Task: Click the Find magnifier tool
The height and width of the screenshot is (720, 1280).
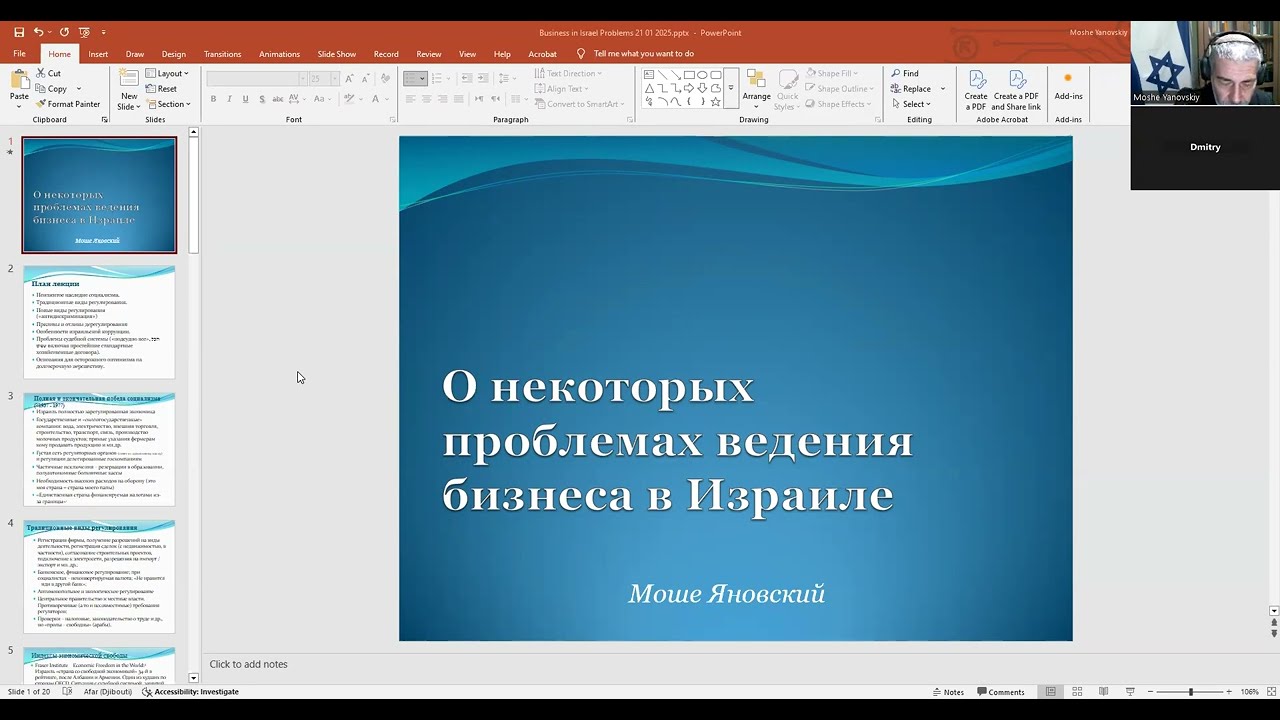Action: [x=904, y=73]
